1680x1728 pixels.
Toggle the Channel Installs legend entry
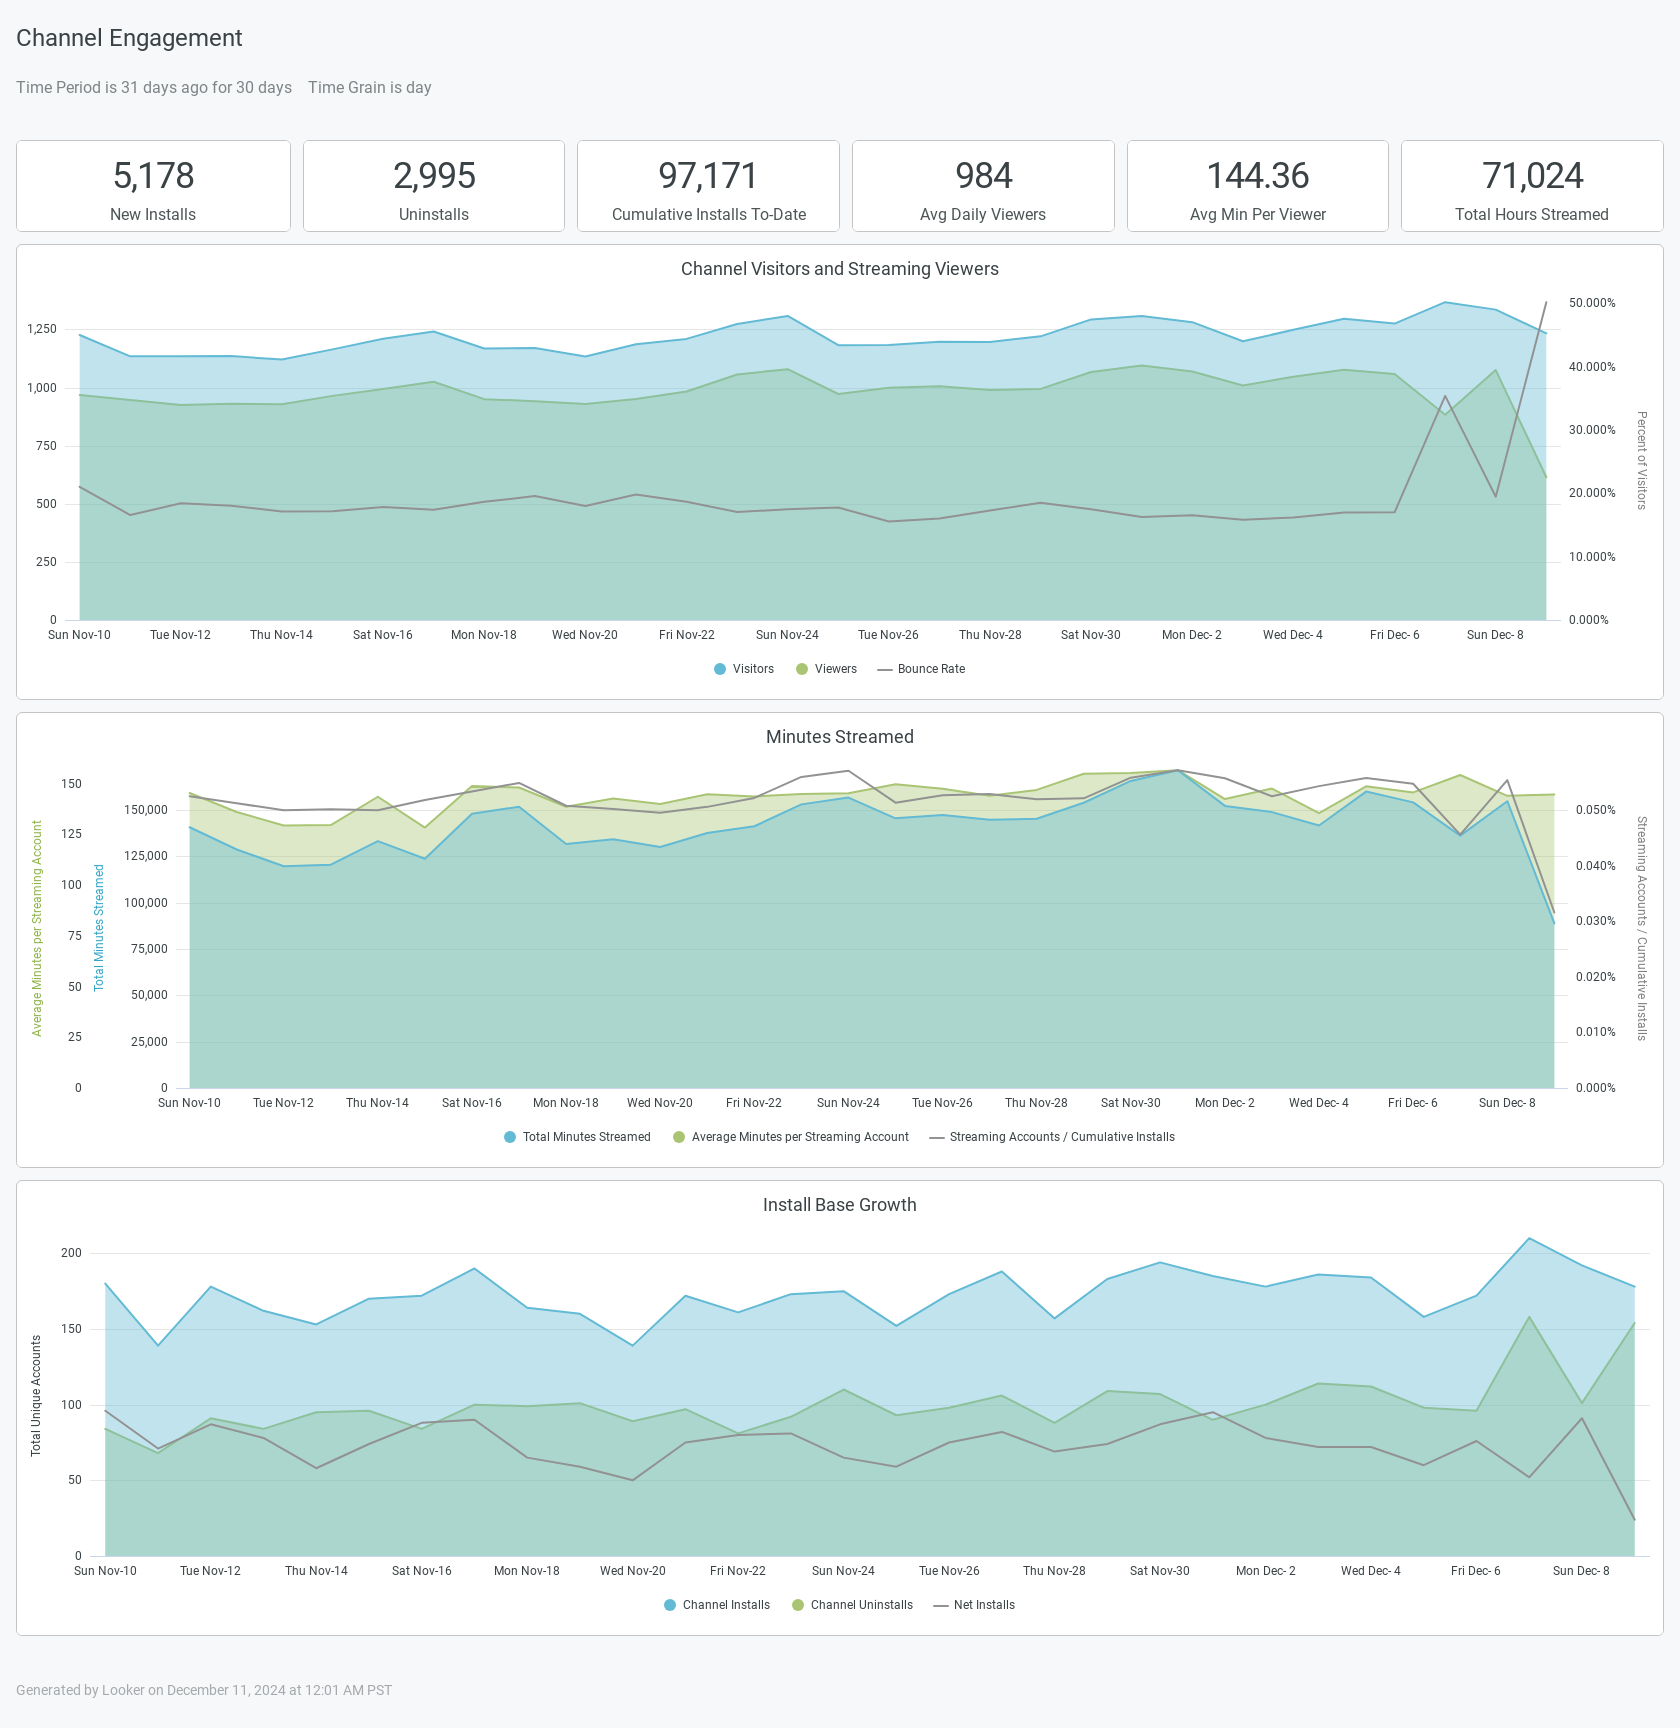[717, 1605]
